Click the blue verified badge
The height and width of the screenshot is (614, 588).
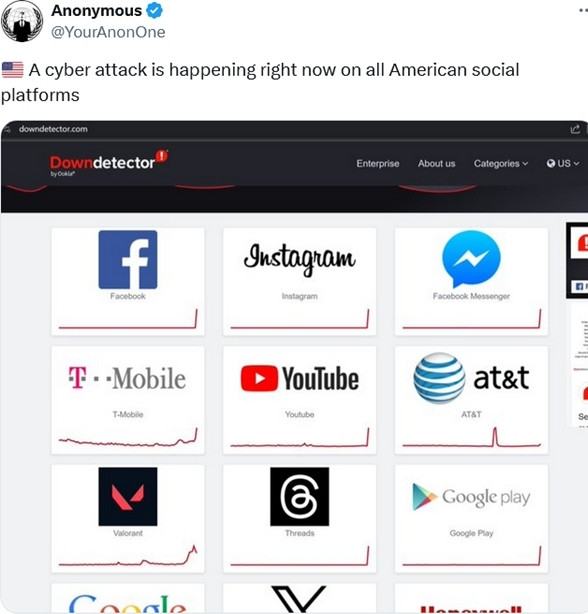[154, 11]
